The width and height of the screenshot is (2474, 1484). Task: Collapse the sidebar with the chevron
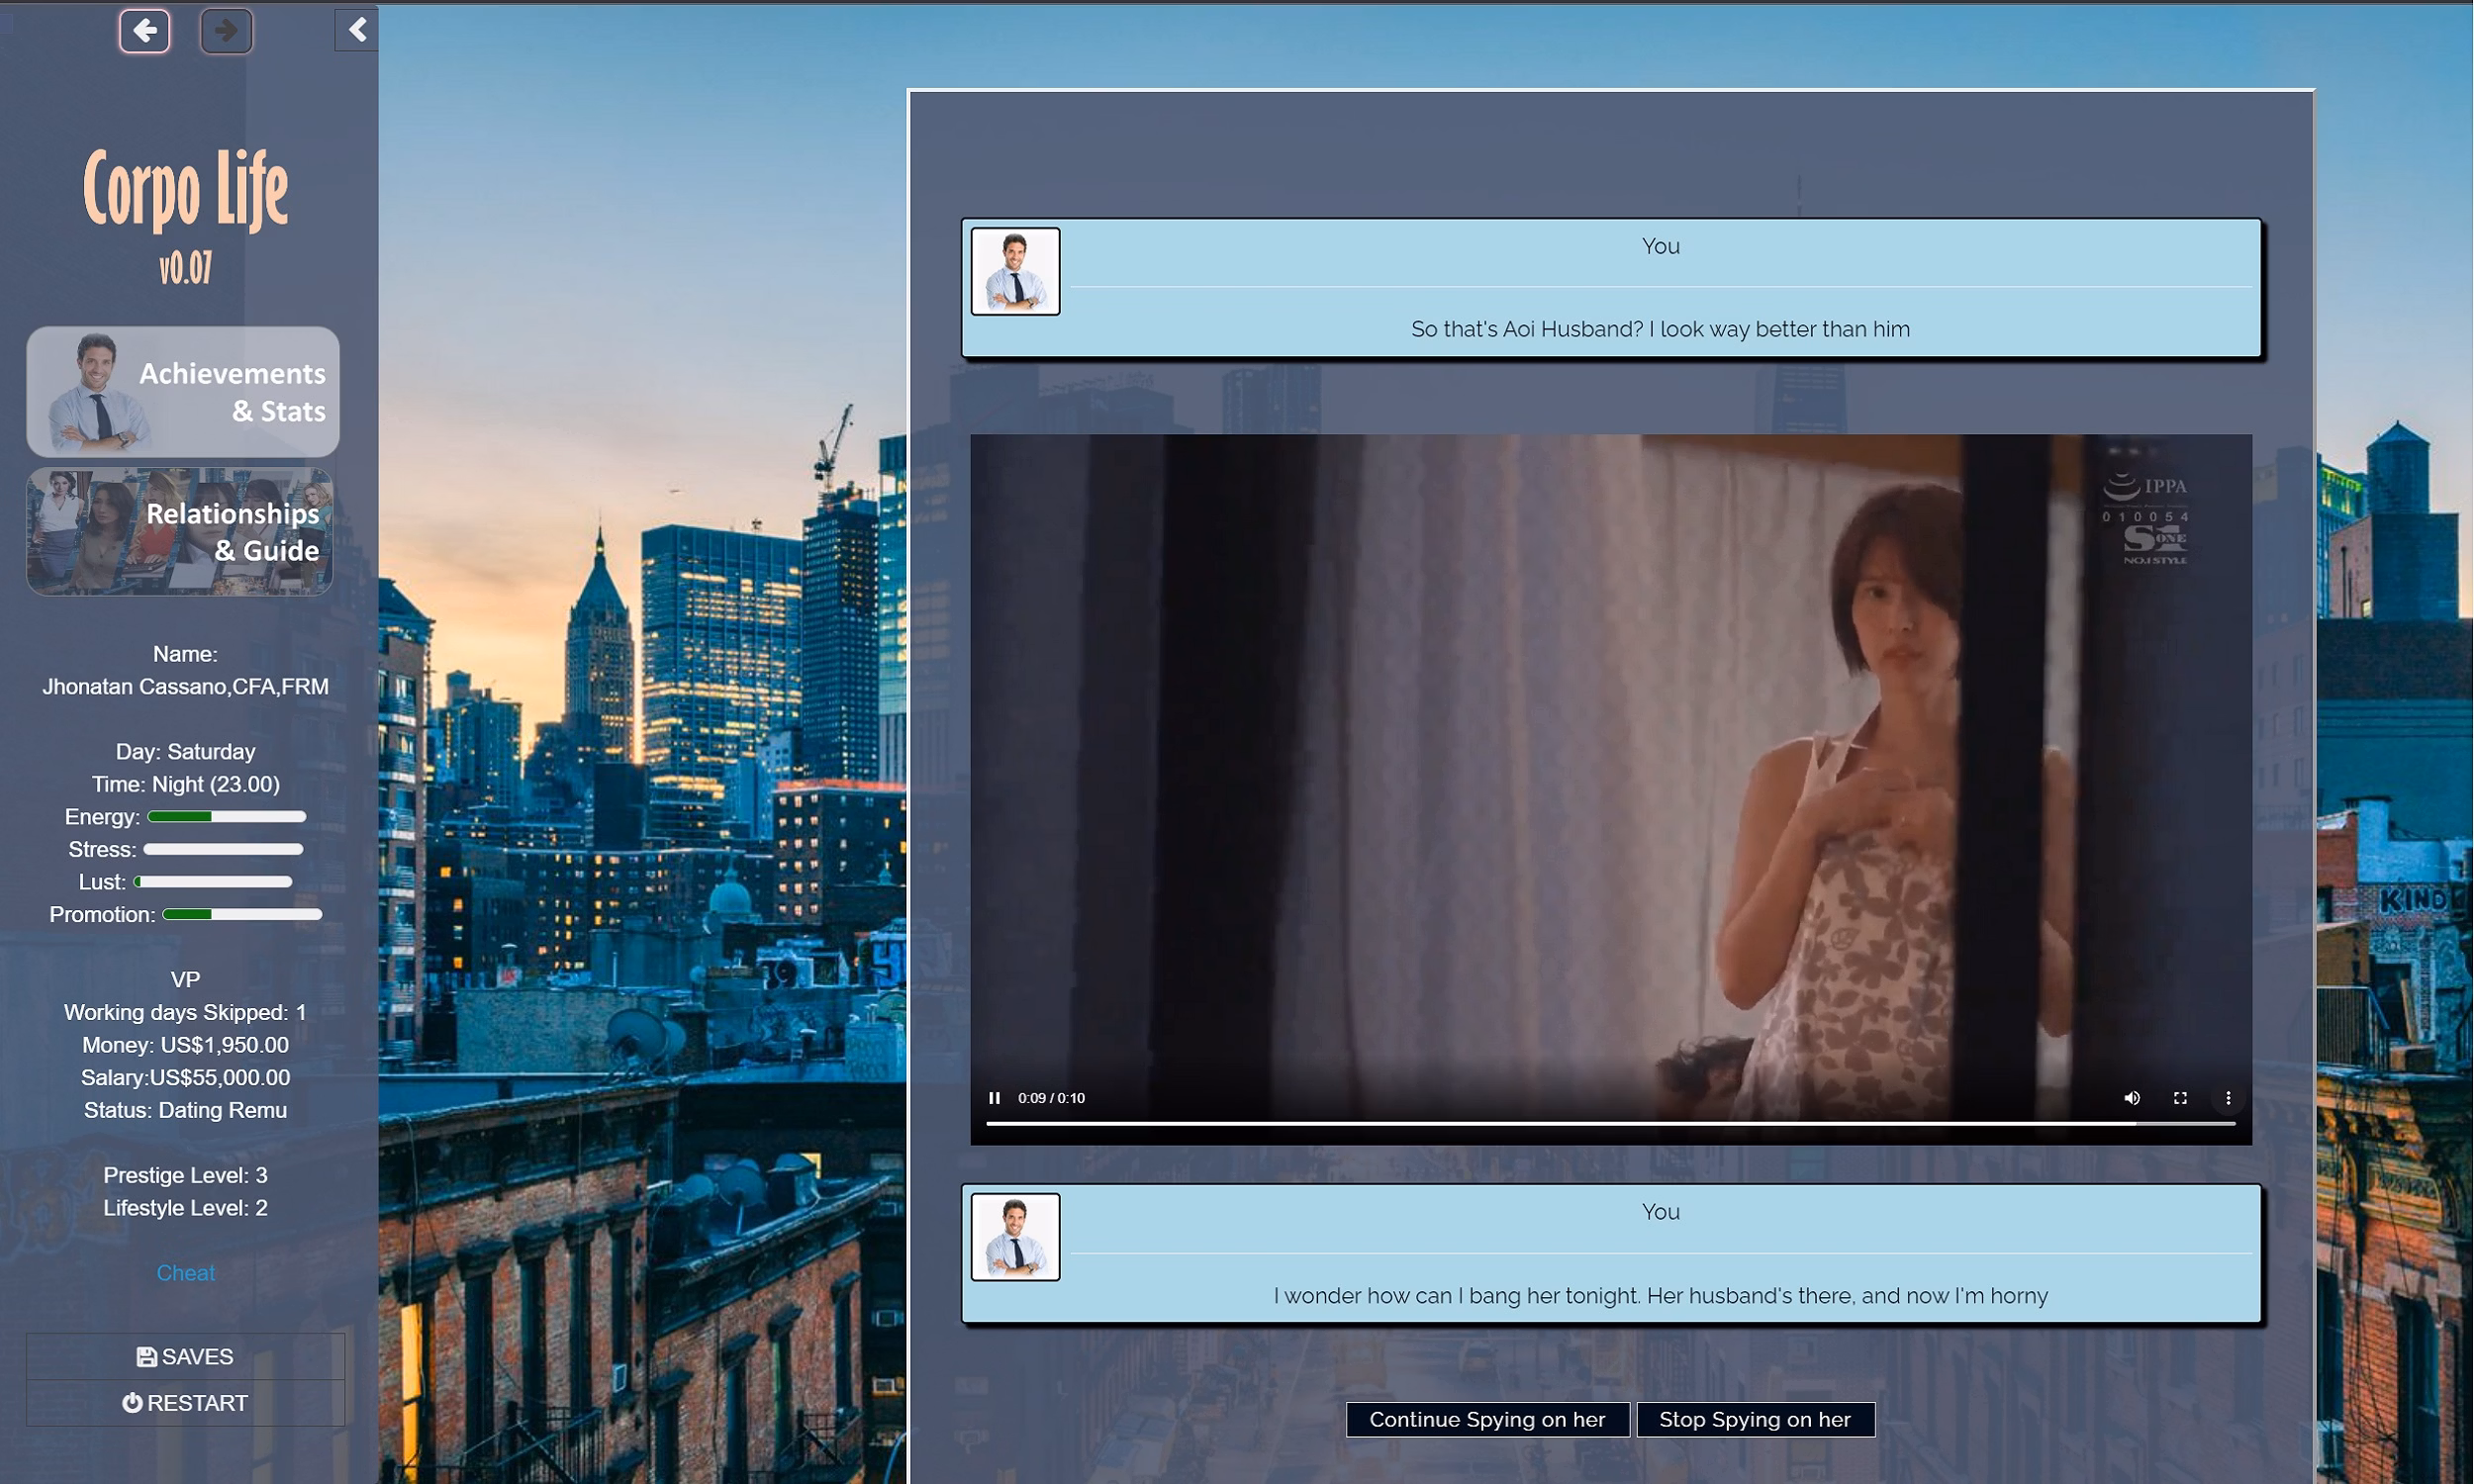coord(356,29)
